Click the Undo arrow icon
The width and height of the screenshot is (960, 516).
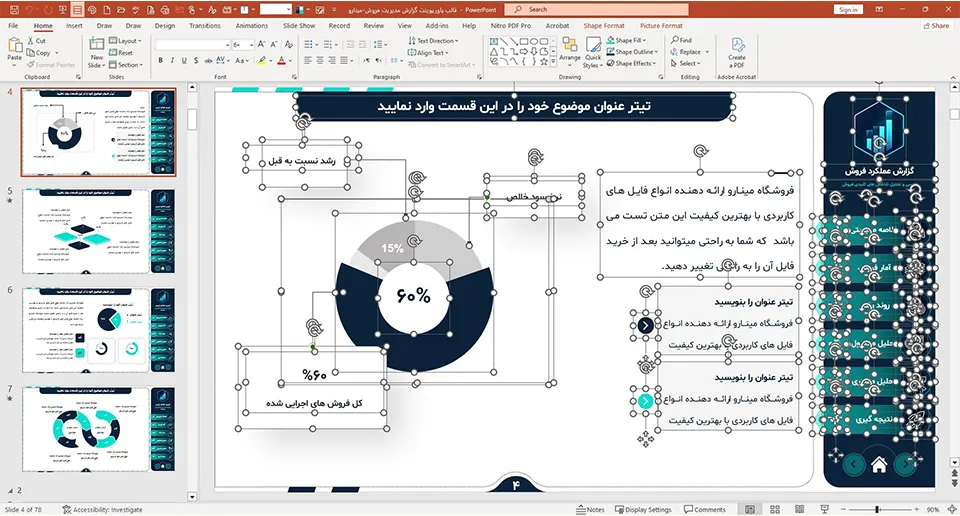tap(29, 10)
